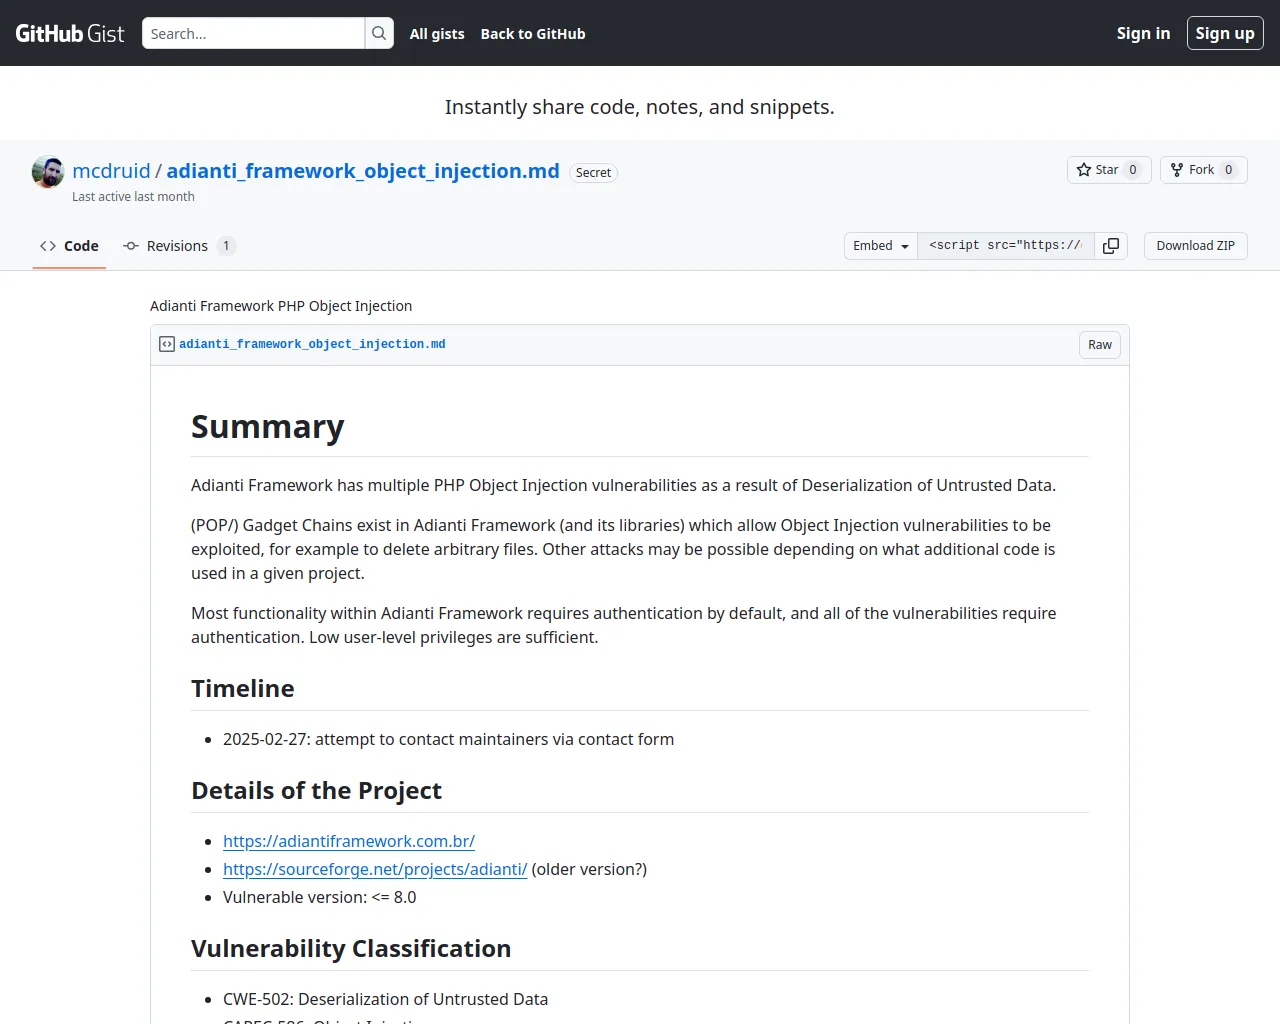Open All gists in the header
The height and width of the screenshot is (1024, 1280).
point(437,34)
